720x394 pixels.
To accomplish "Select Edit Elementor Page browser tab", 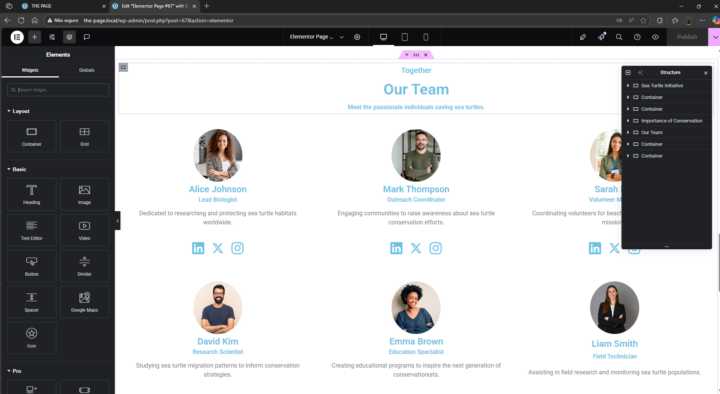I will 155,6.
